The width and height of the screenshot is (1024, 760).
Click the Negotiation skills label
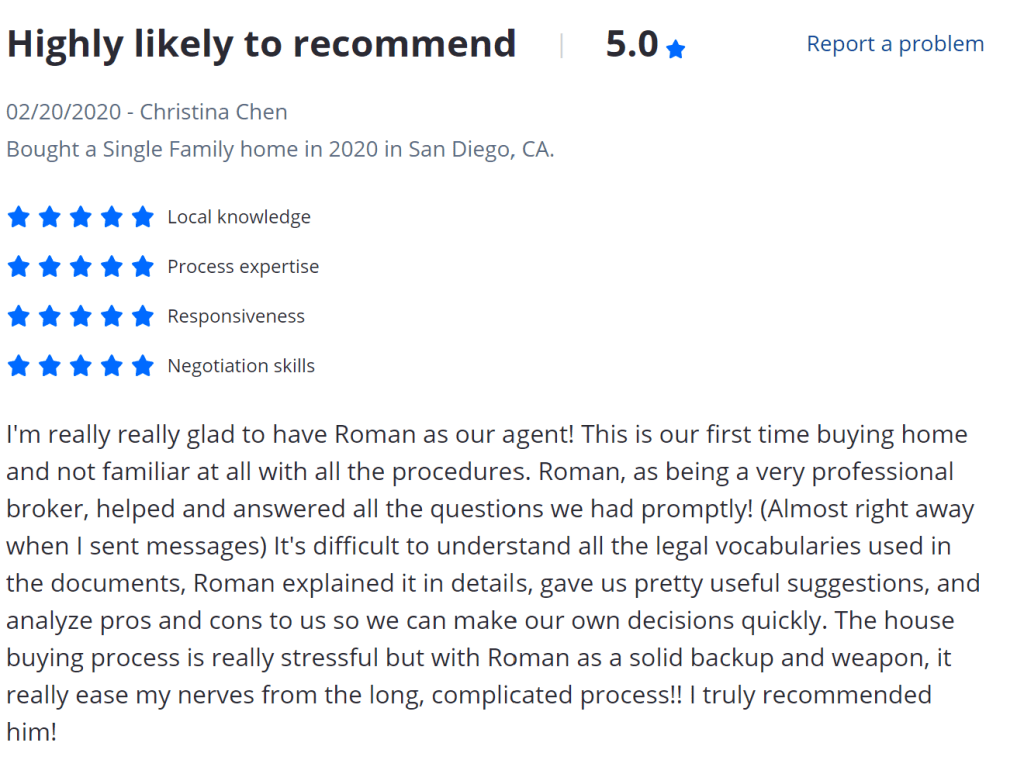point(241,366)
